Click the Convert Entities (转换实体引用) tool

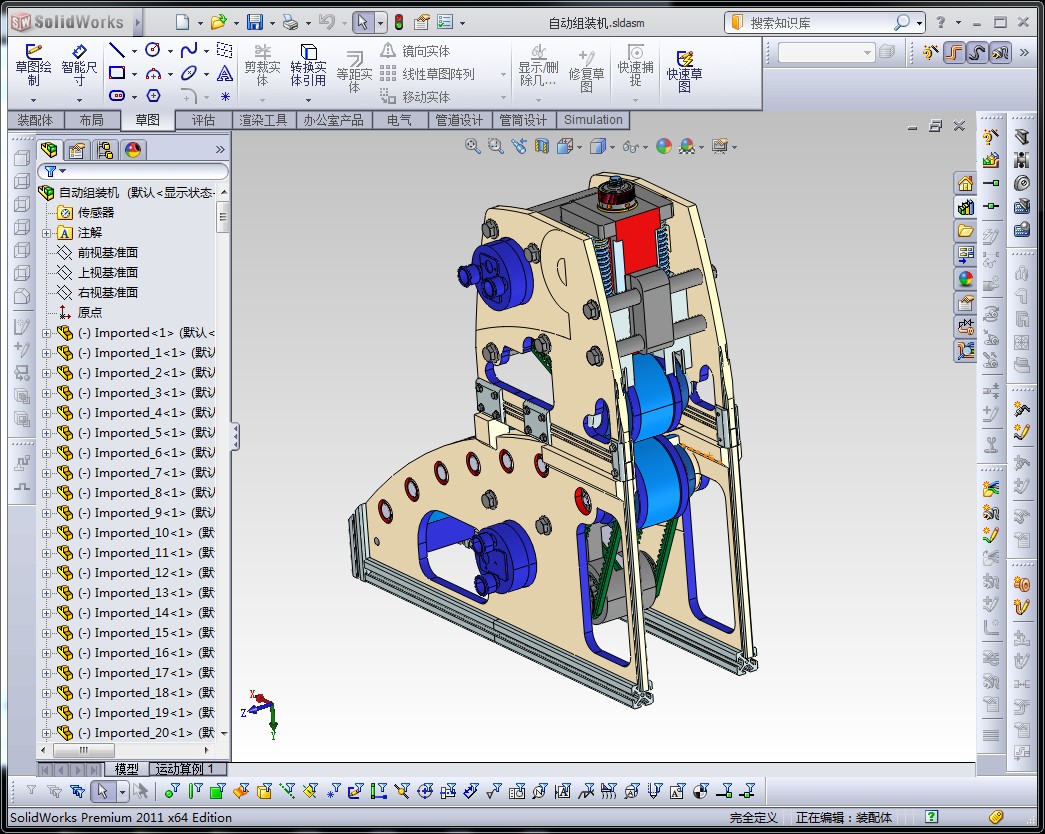308,67
